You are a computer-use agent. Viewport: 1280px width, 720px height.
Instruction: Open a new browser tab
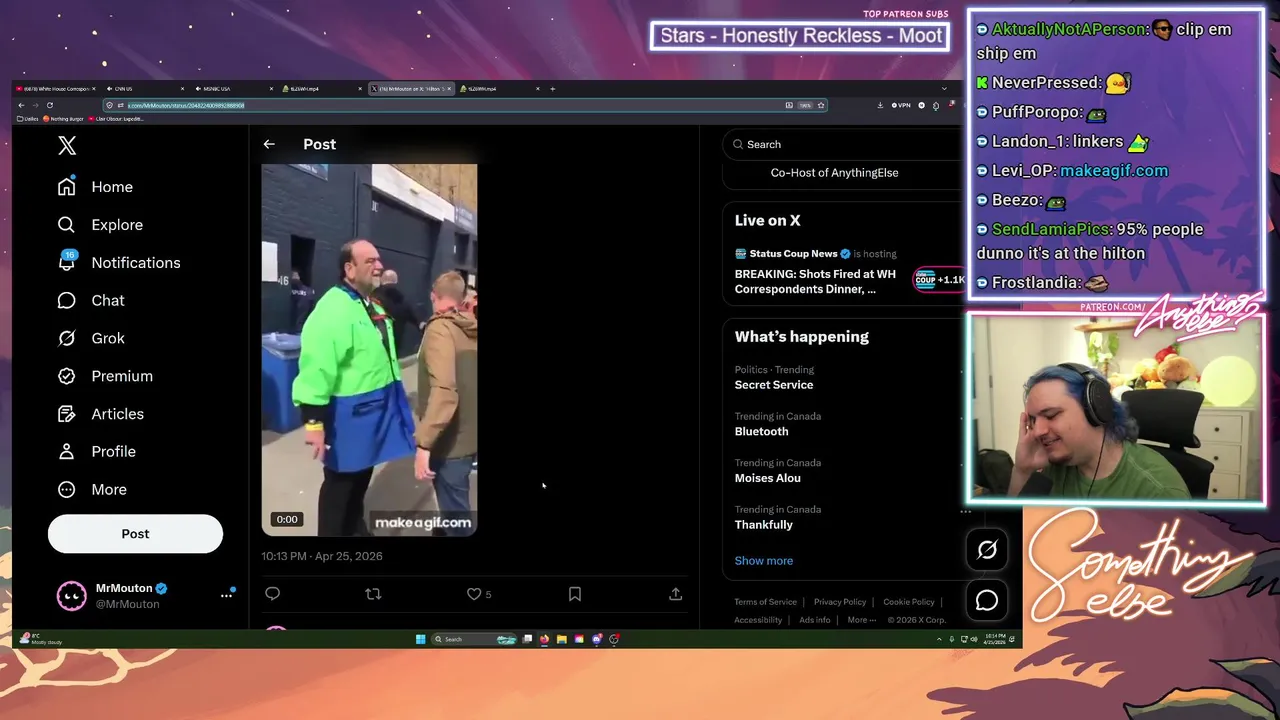click(x=552, y=89)
